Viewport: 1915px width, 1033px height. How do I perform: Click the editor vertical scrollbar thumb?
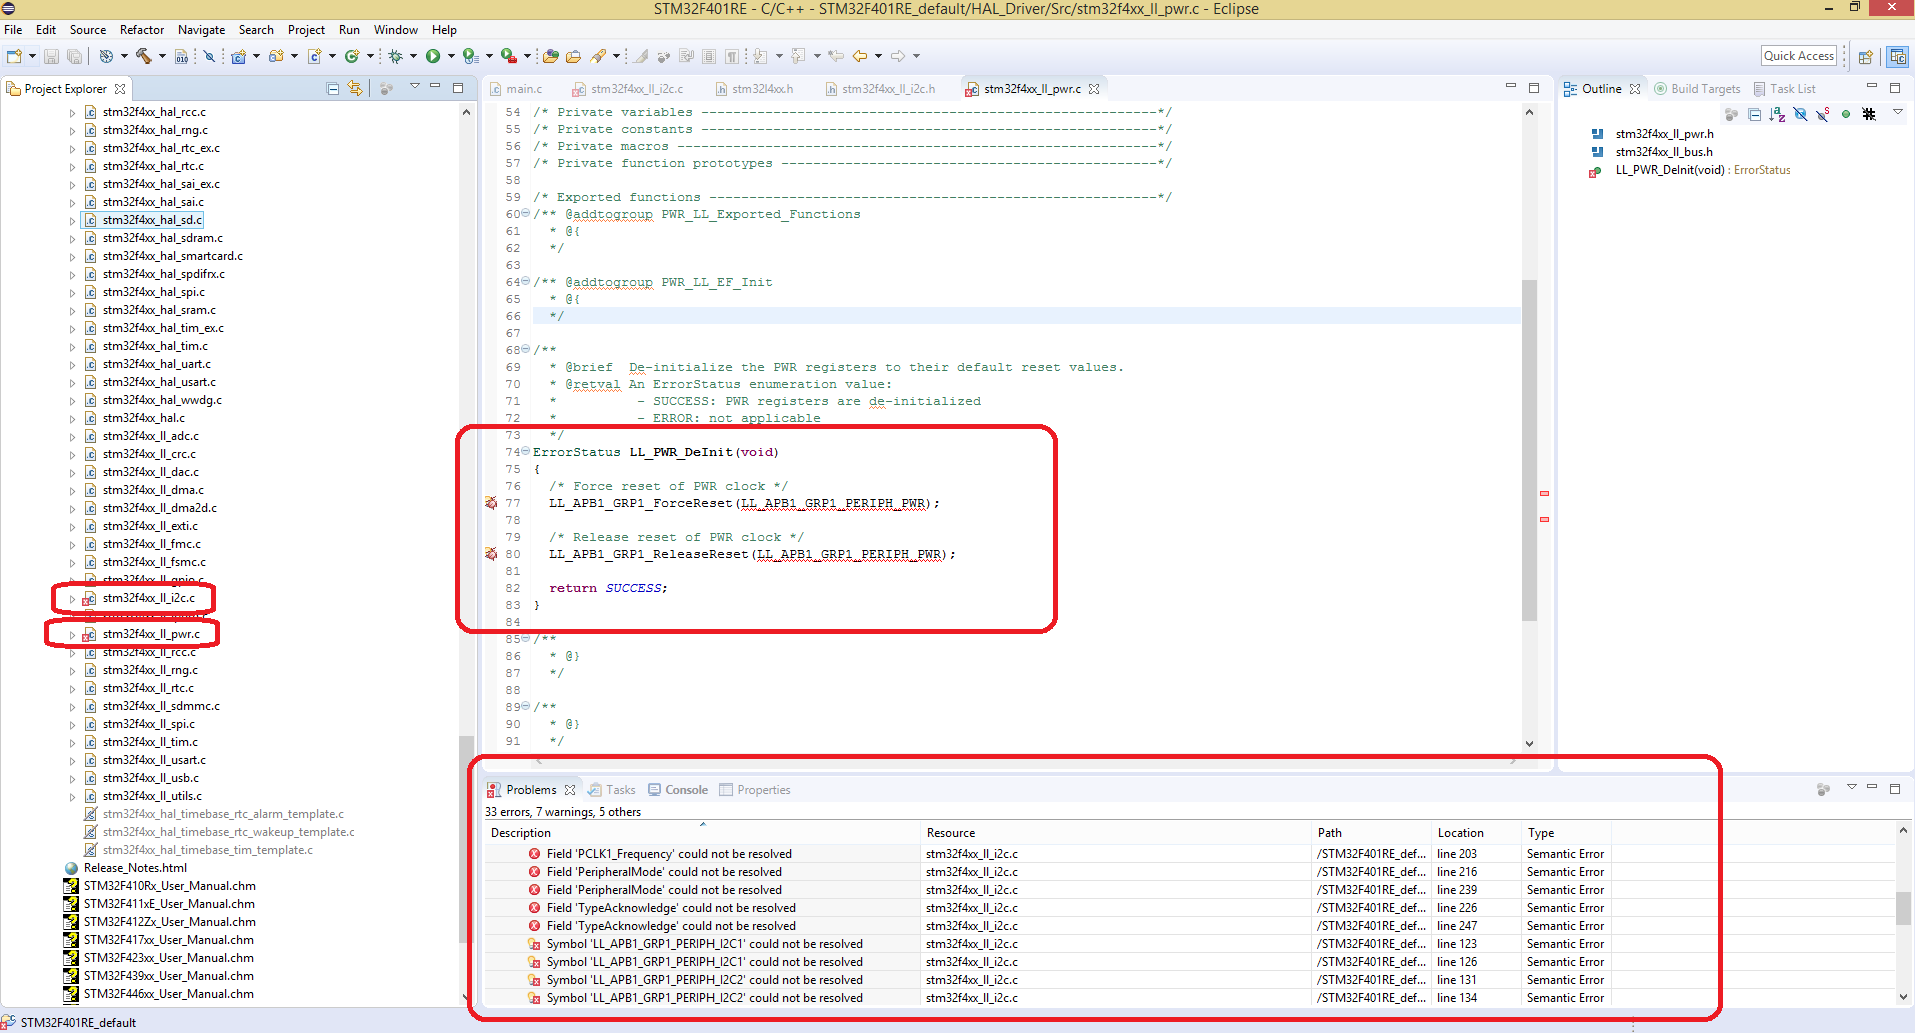tap(1529, 450)
